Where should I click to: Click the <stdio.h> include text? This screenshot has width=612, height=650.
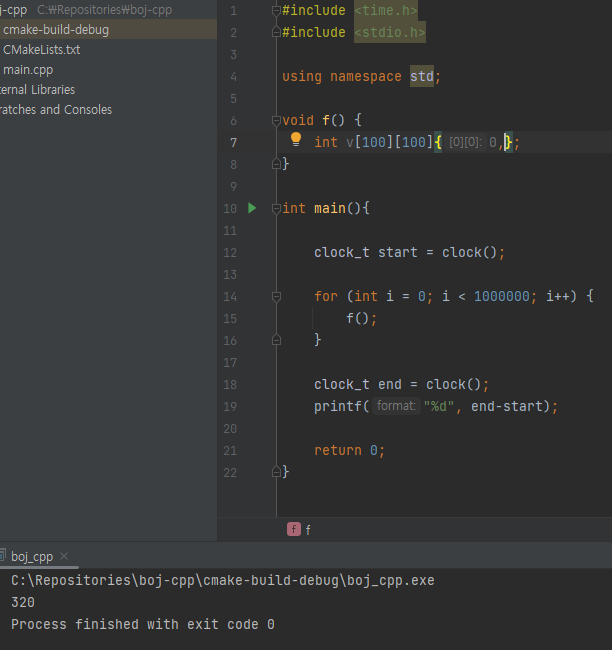(x=390, y=32)
